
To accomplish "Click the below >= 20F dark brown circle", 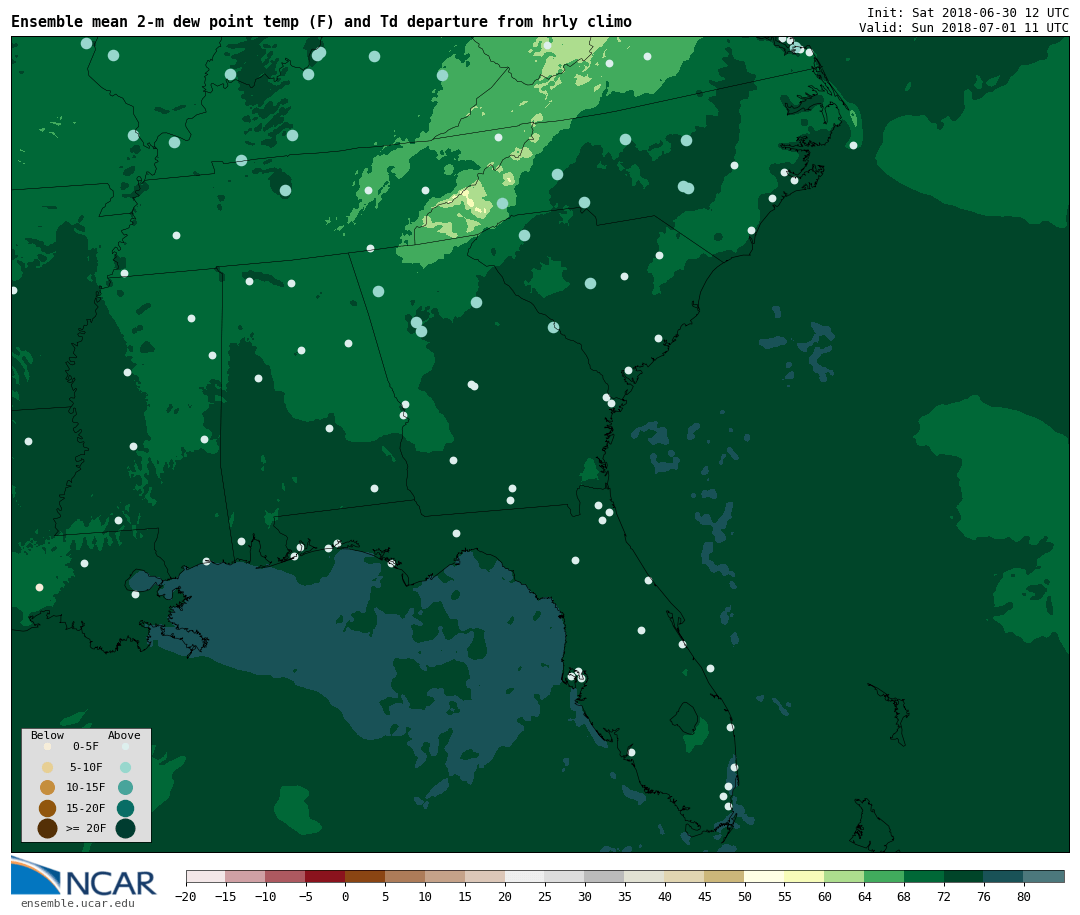I will [48, 828].
